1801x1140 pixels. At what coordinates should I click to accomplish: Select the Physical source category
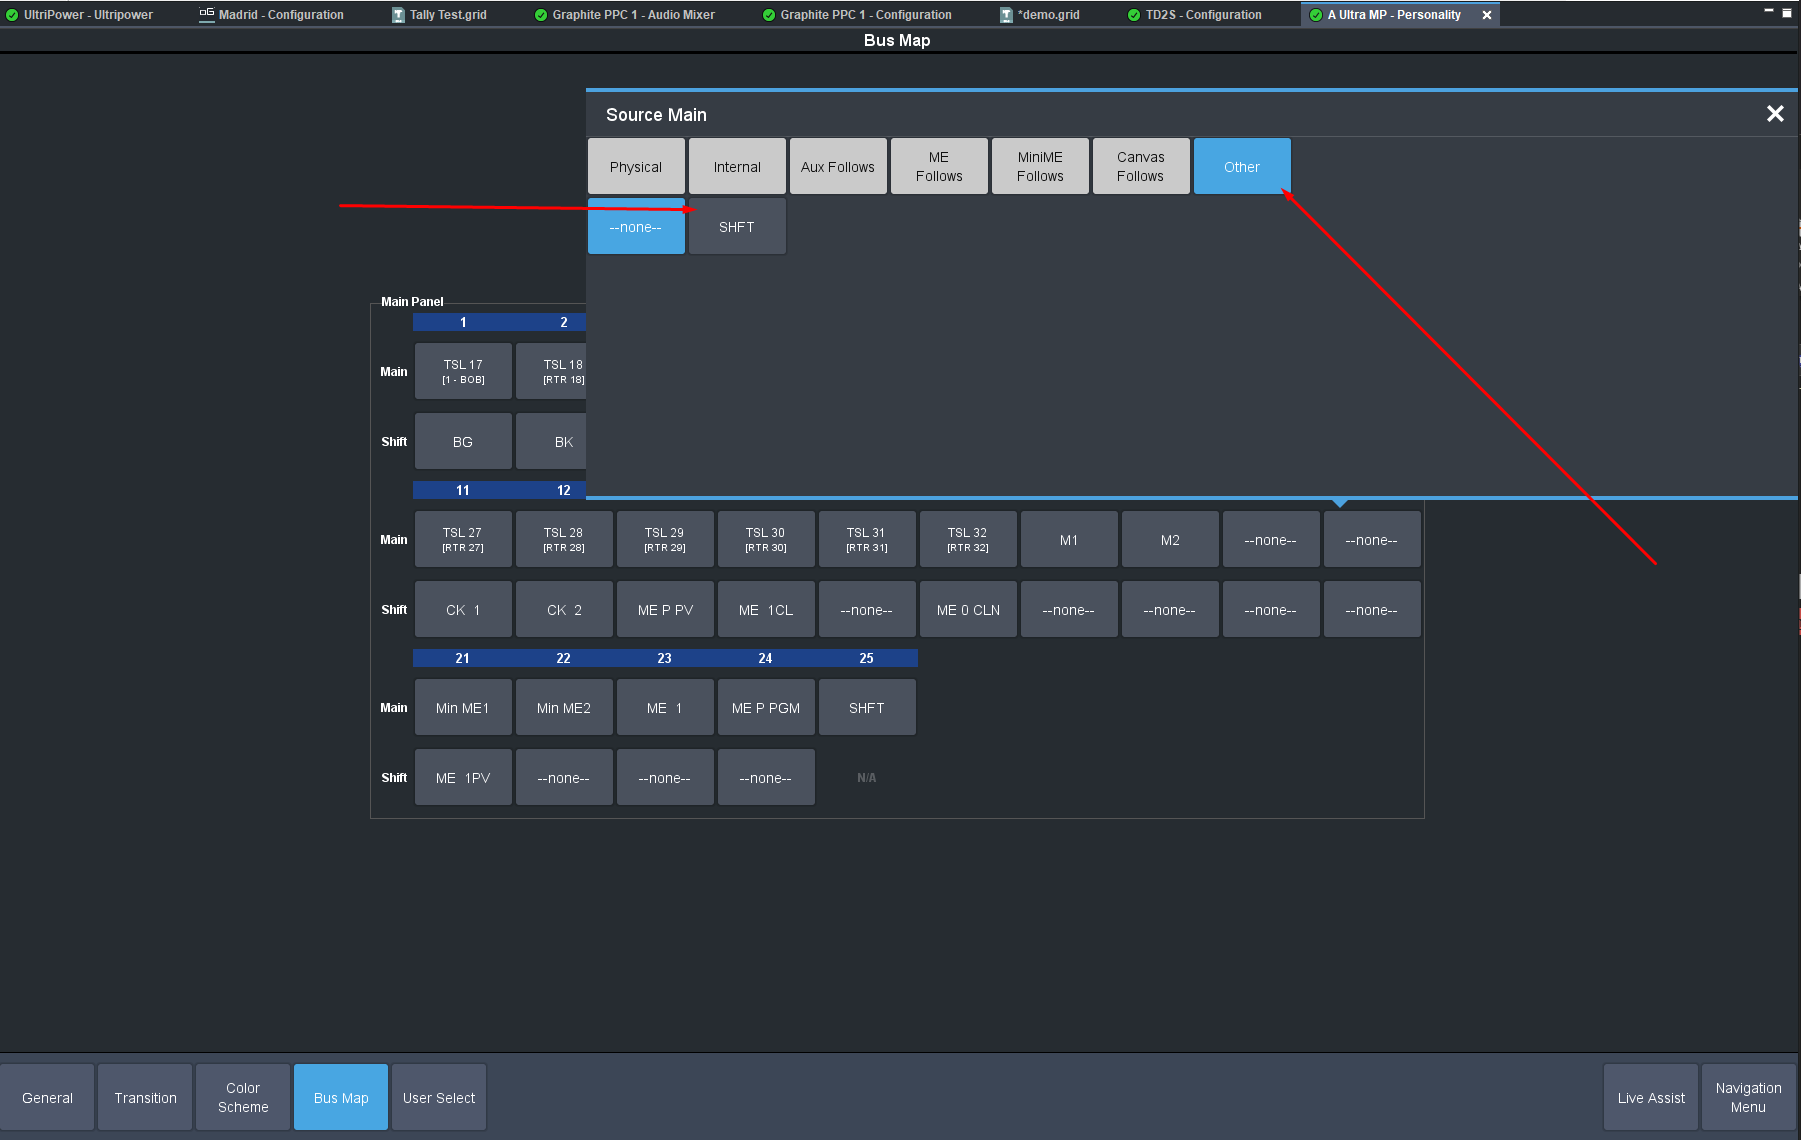click(636, 167)
